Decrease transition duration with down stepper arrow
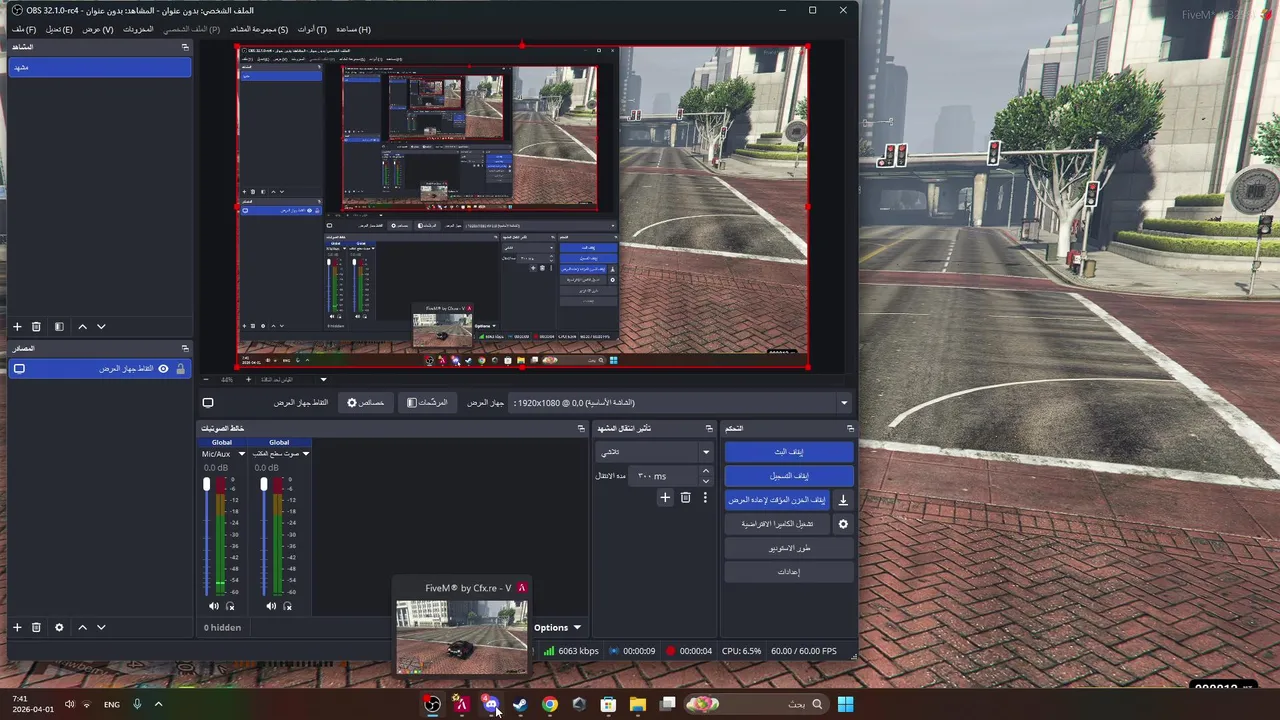Screen dimensions: 1280x720 [x=705, y=481]
